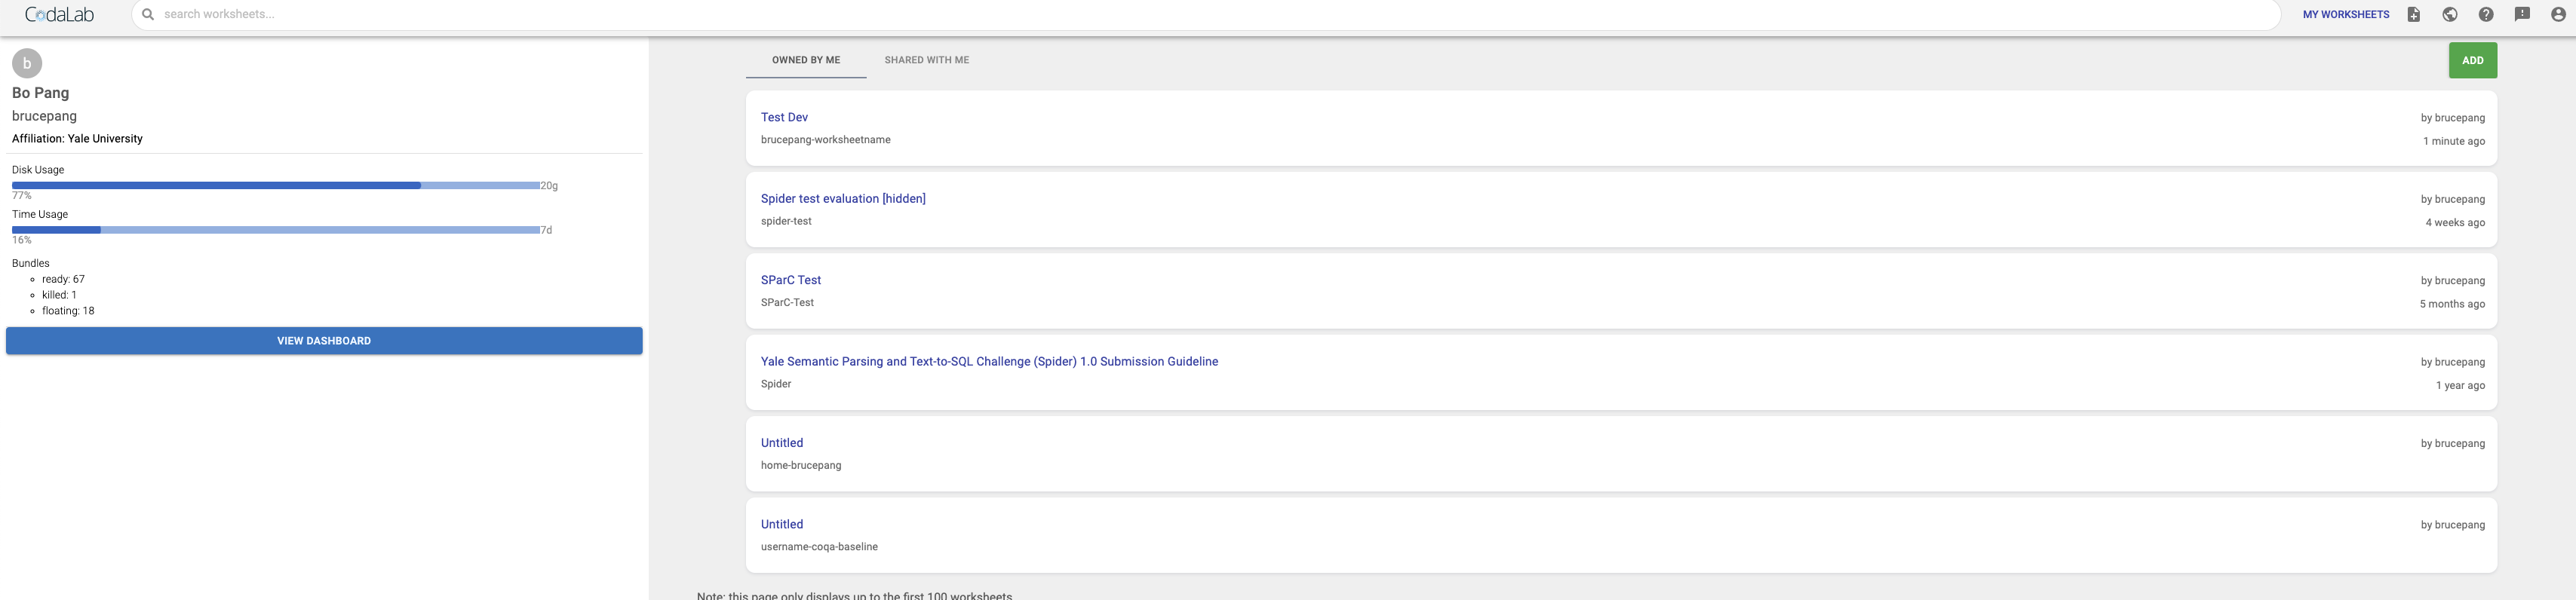2576x600 pixels.
Task: Open the Test Dev worksheet
Action: click(784, 117)
